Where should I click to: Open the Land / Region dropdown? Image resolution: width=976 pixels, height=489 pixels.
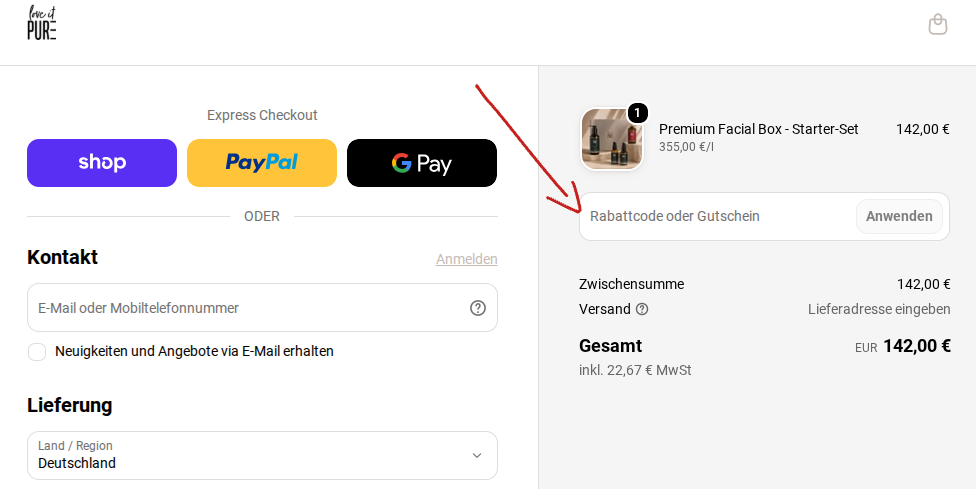point(262,455)
